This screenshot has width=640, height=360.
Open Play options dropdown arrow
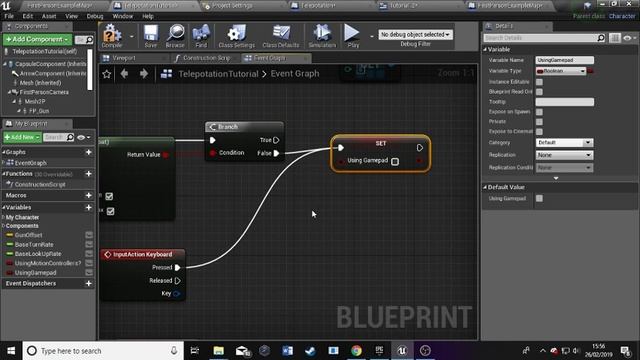(371, 36)
